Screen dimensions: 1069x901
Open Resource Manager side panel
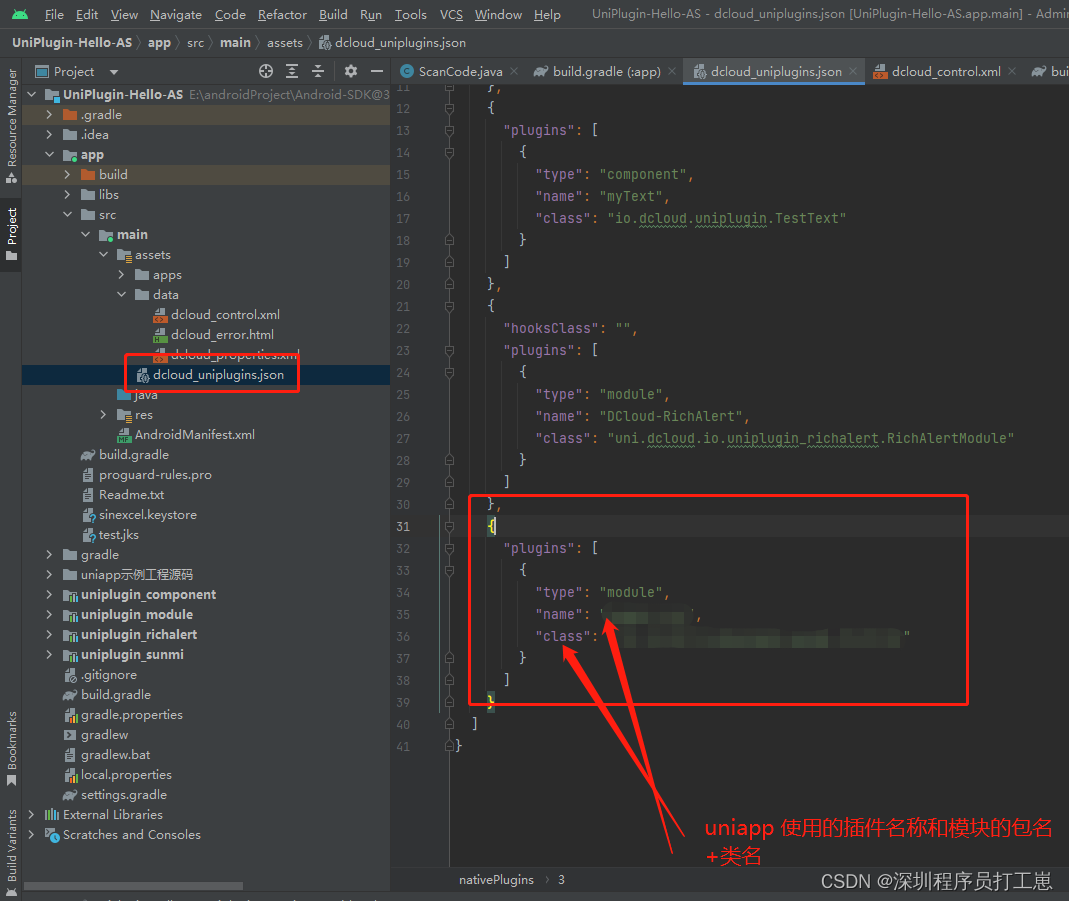[12, 126]
